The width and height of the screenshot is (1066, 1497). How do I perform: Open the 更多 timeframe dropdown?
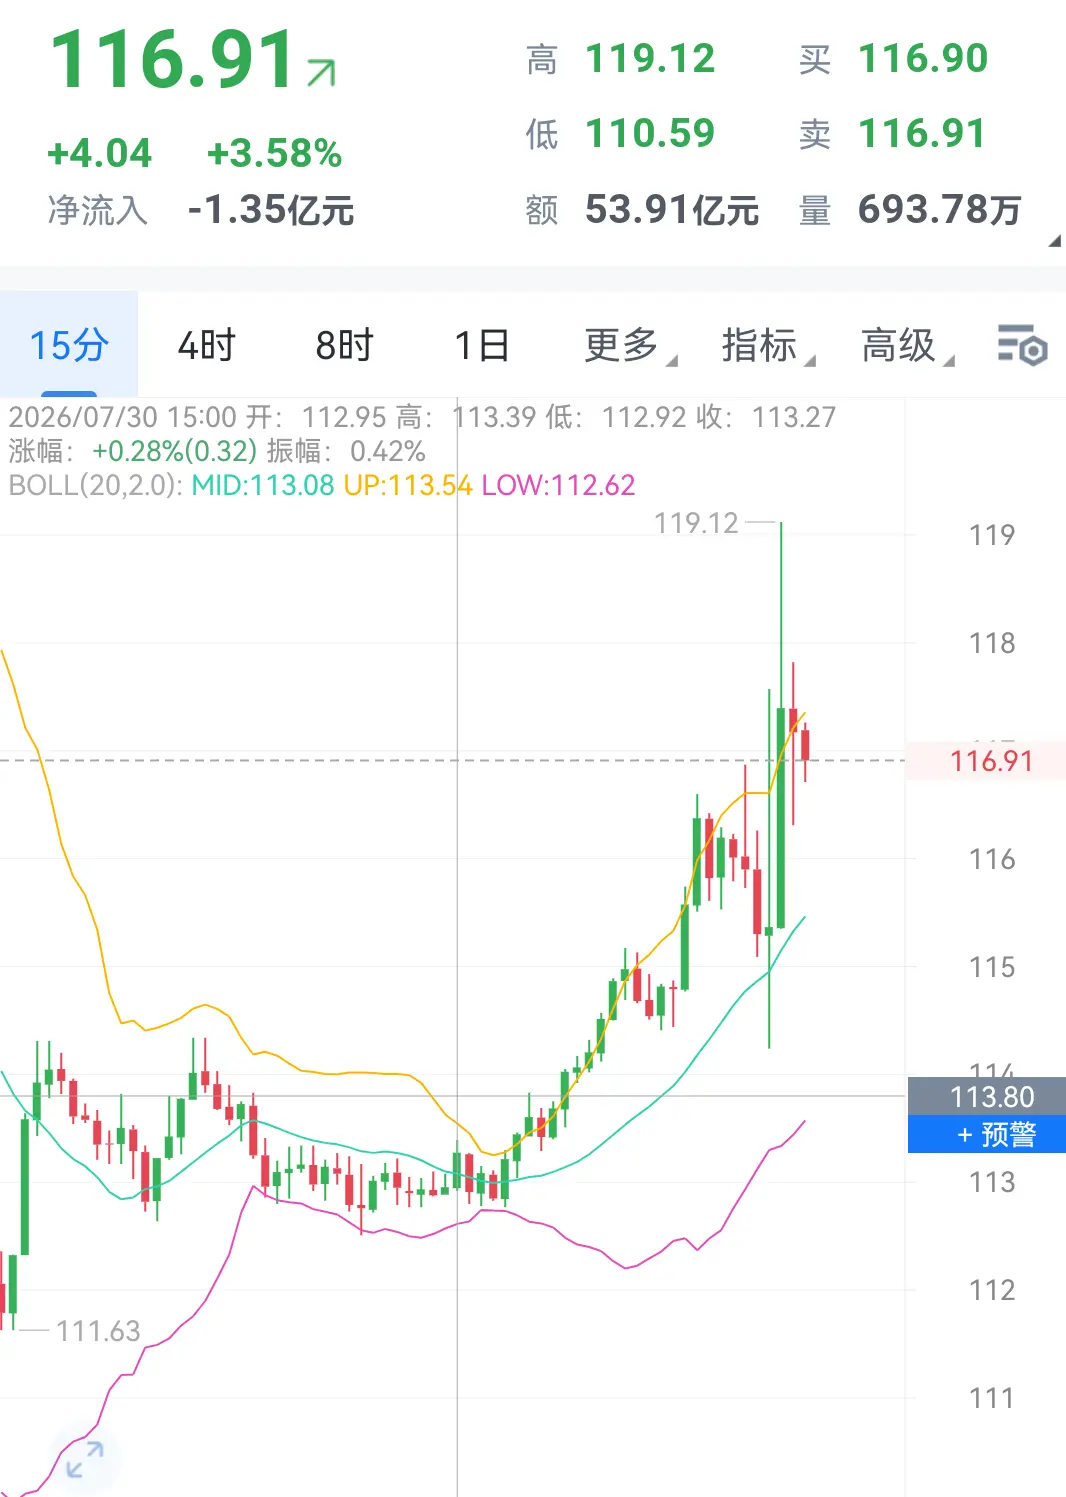[x=631, y=345]
